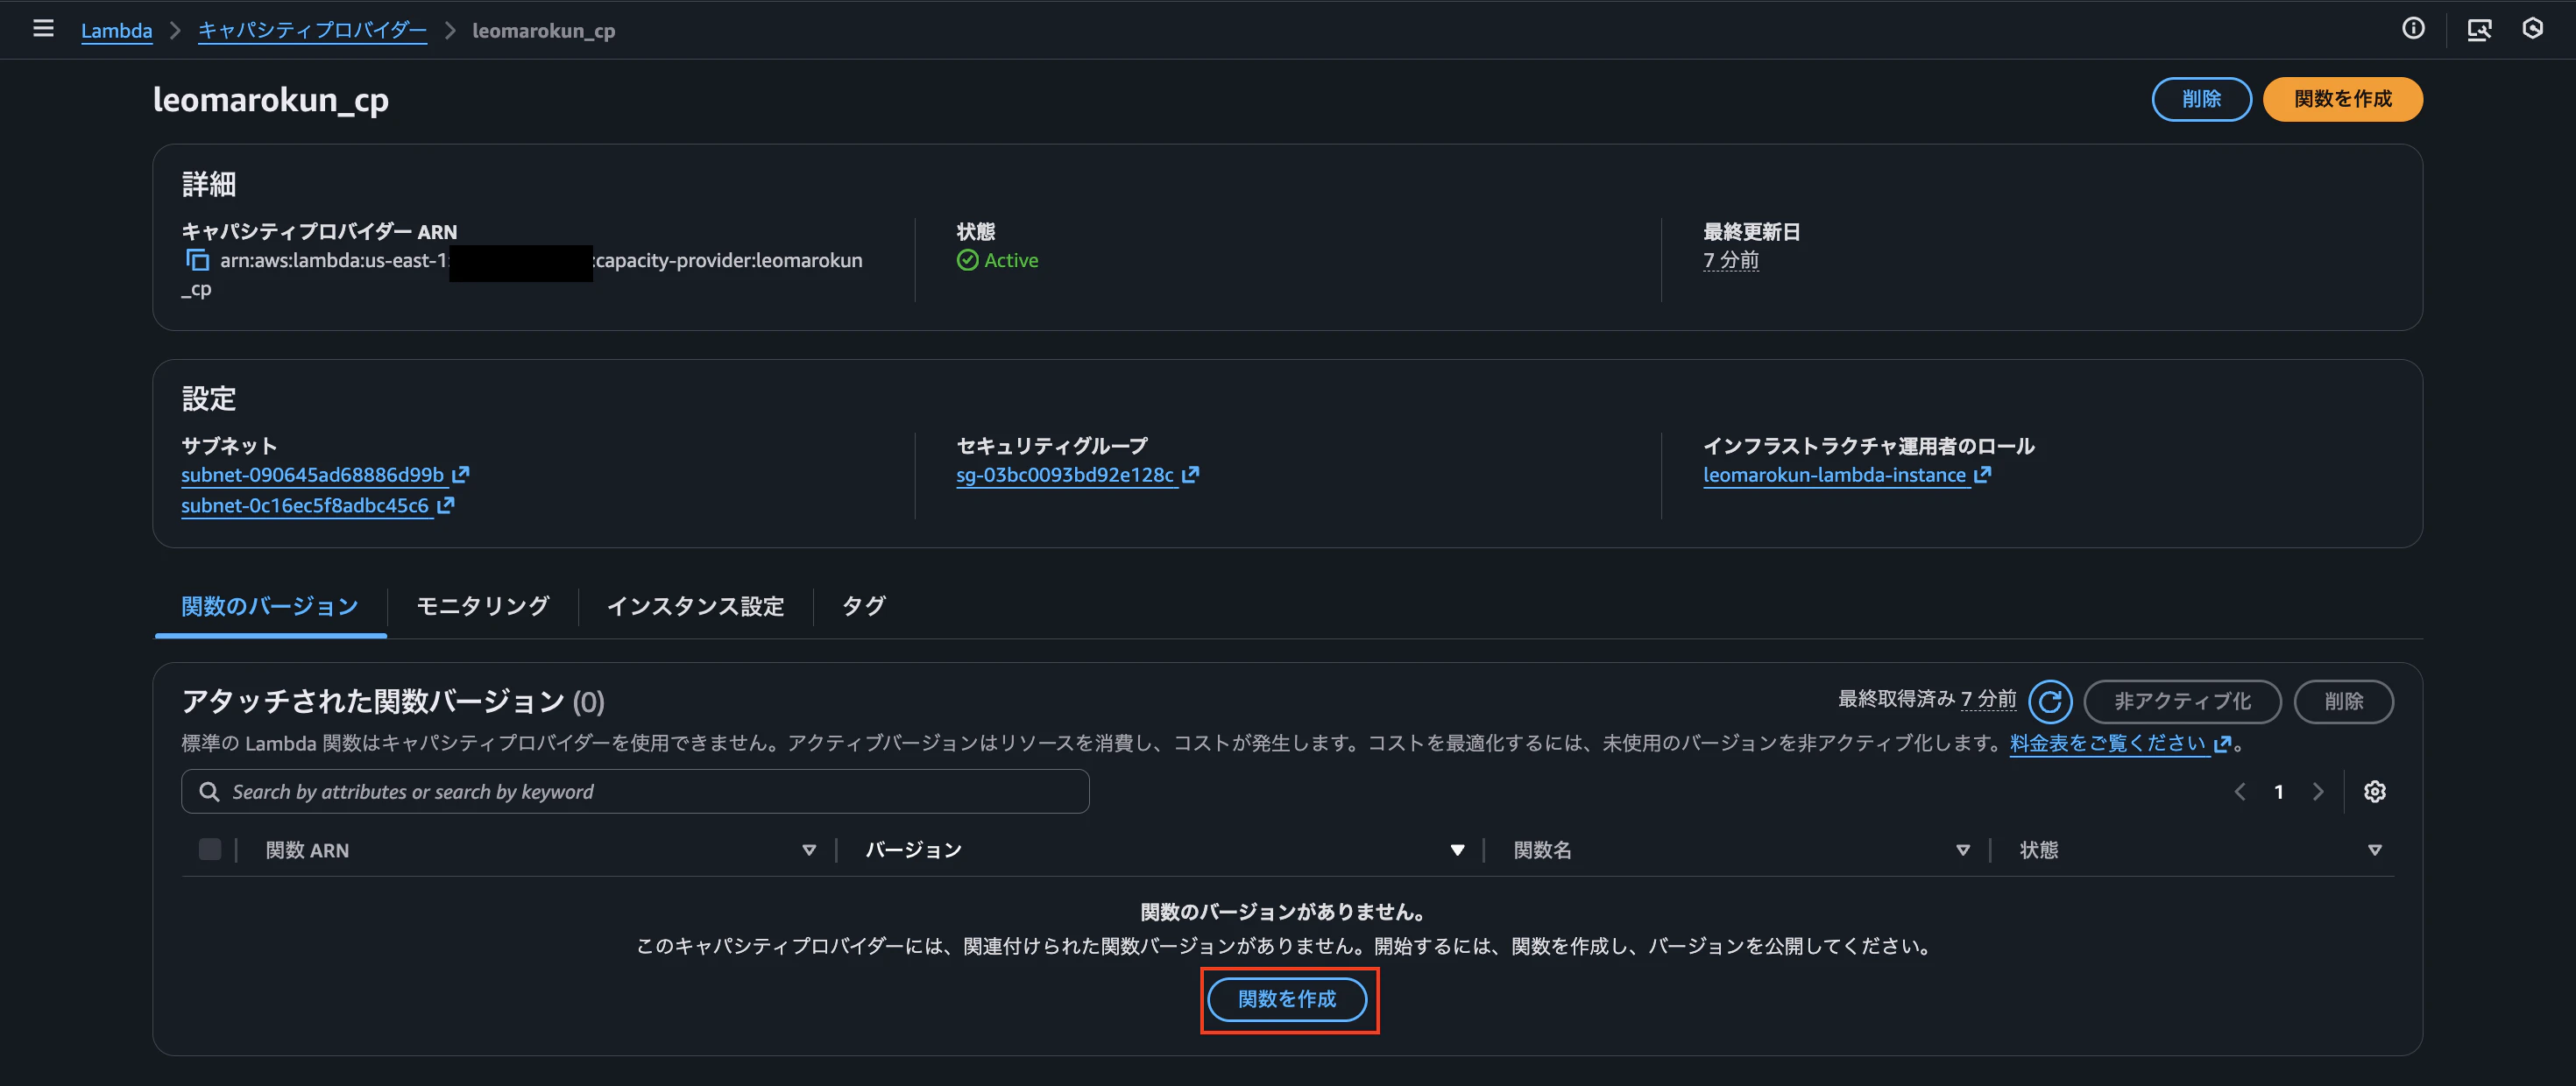The height and width of the screenshot is (1086, 2576).
Task: Sort by 状態 column arrow
Action: point(2374,850)
